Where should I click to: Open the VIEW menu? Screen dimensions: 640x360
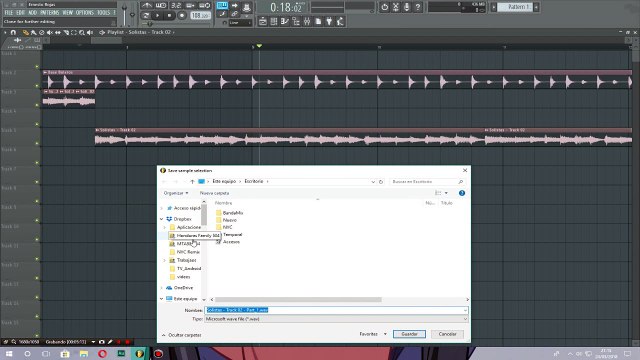pos(67,13)
